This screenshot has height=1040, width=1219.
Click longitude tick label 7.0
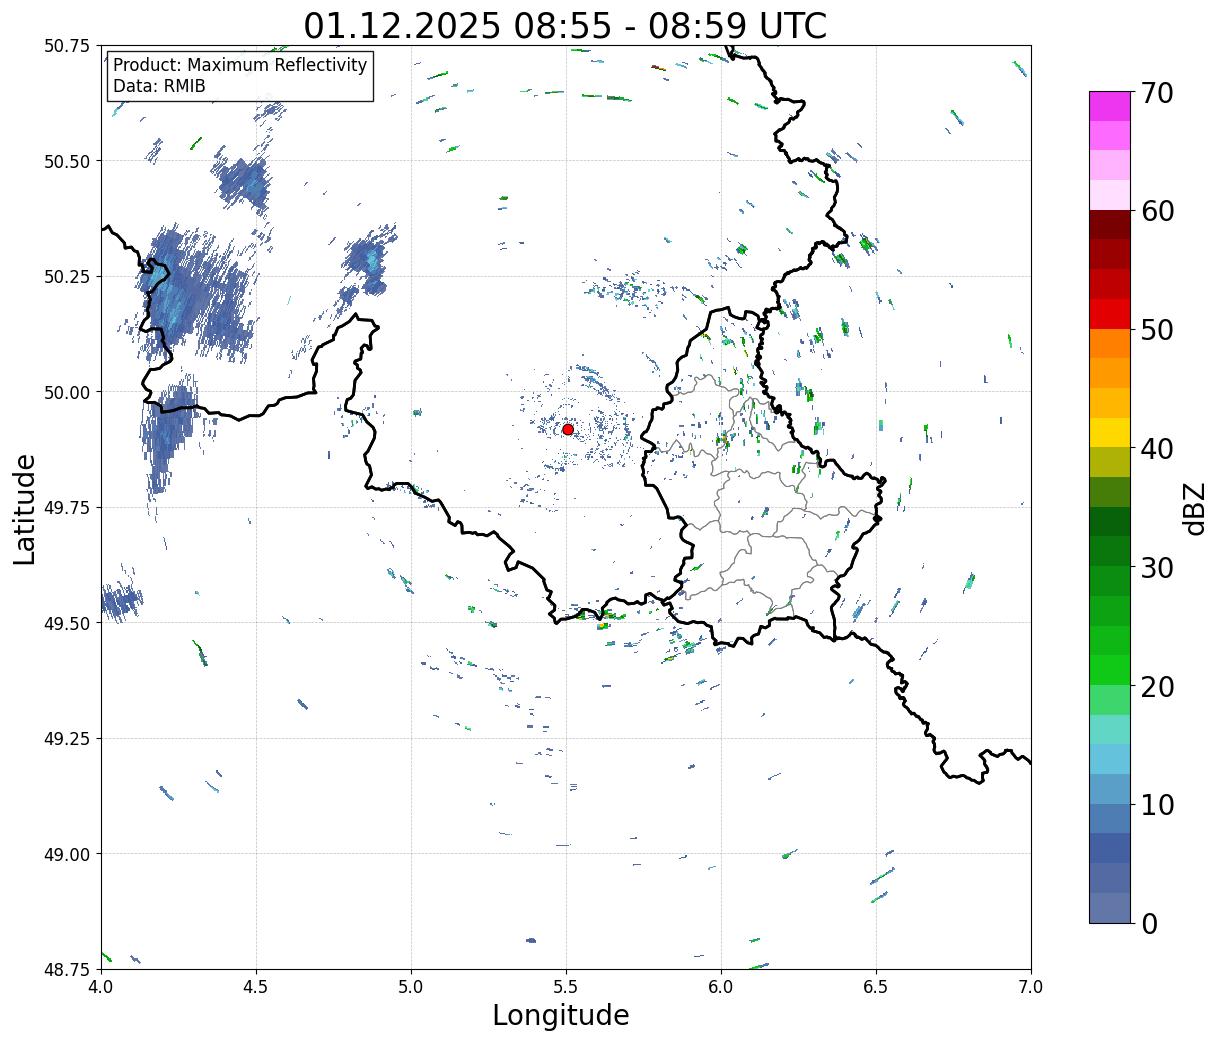(1031, 987)
